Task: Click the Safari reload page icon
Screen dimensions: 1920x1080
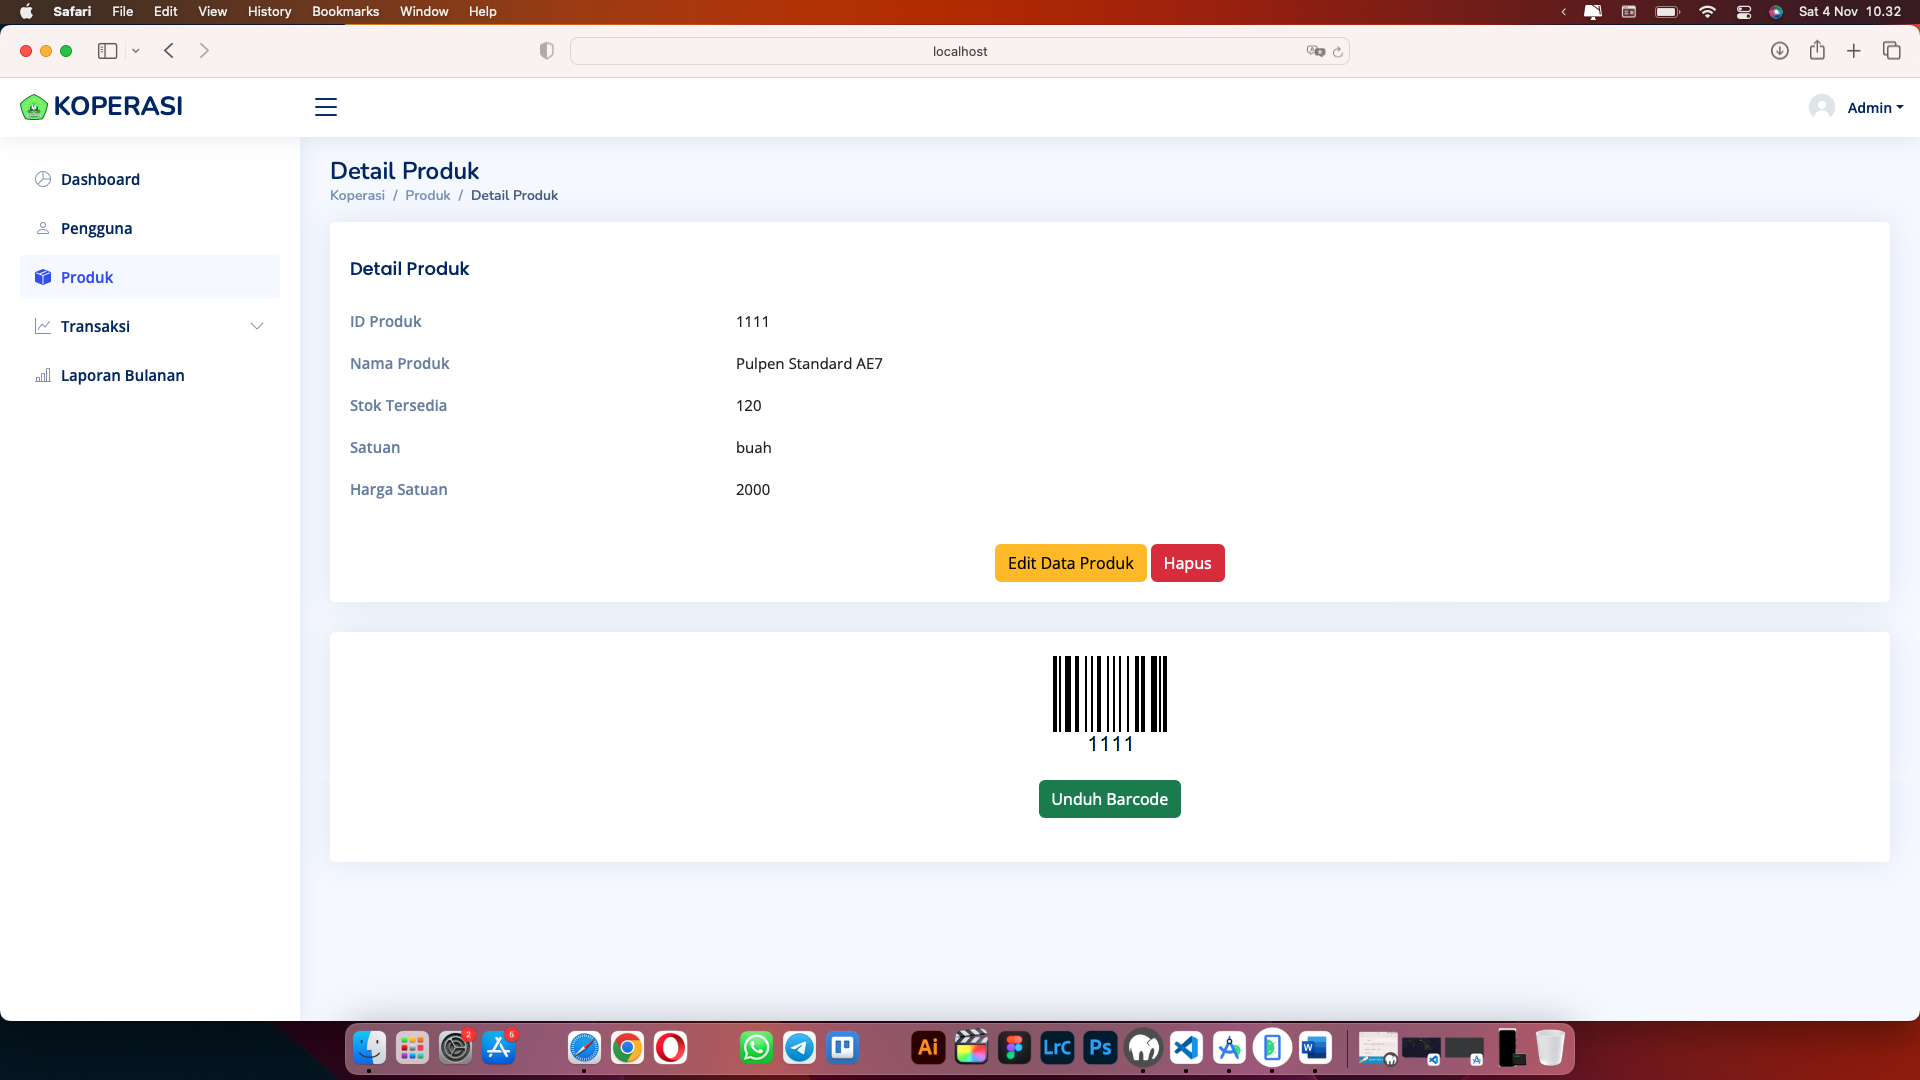Action: 1338,51
